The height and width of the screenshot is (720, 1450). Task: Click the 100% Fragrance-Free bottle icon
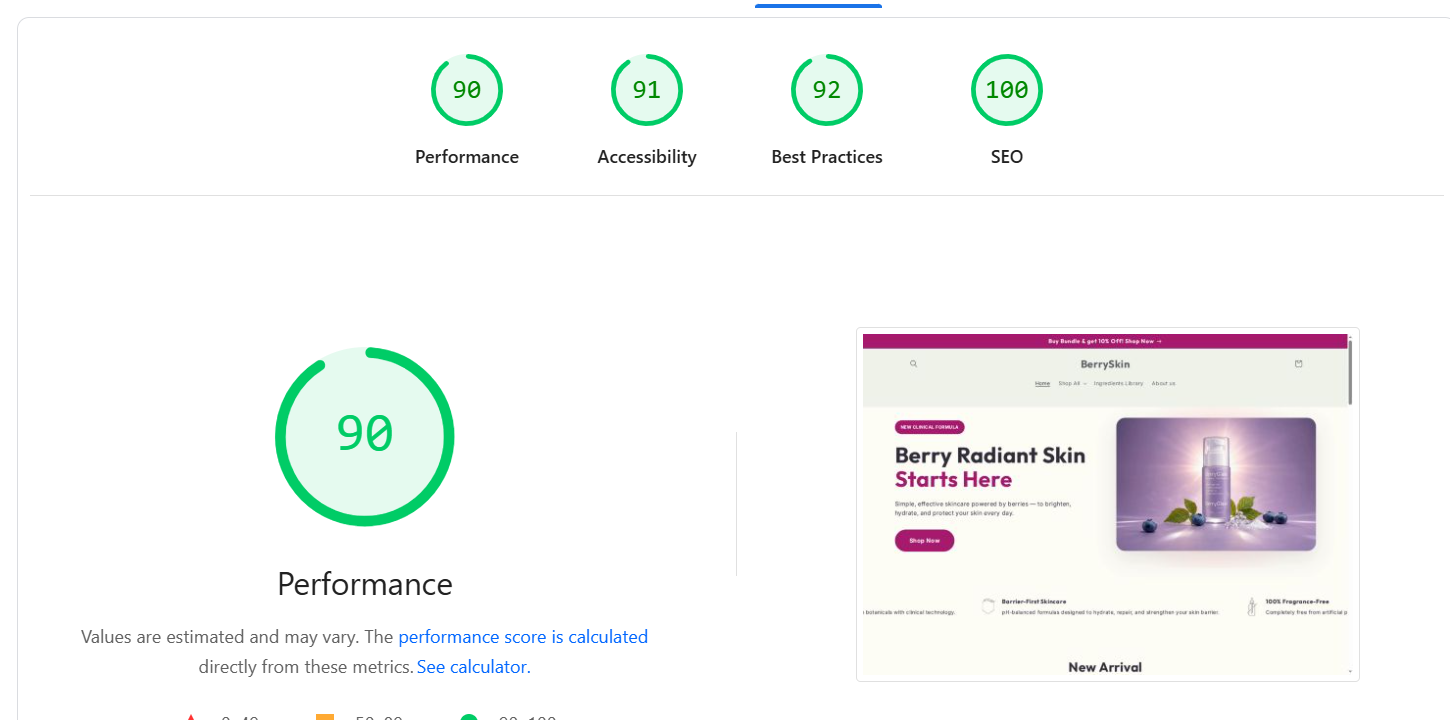tap(1251, 606)
